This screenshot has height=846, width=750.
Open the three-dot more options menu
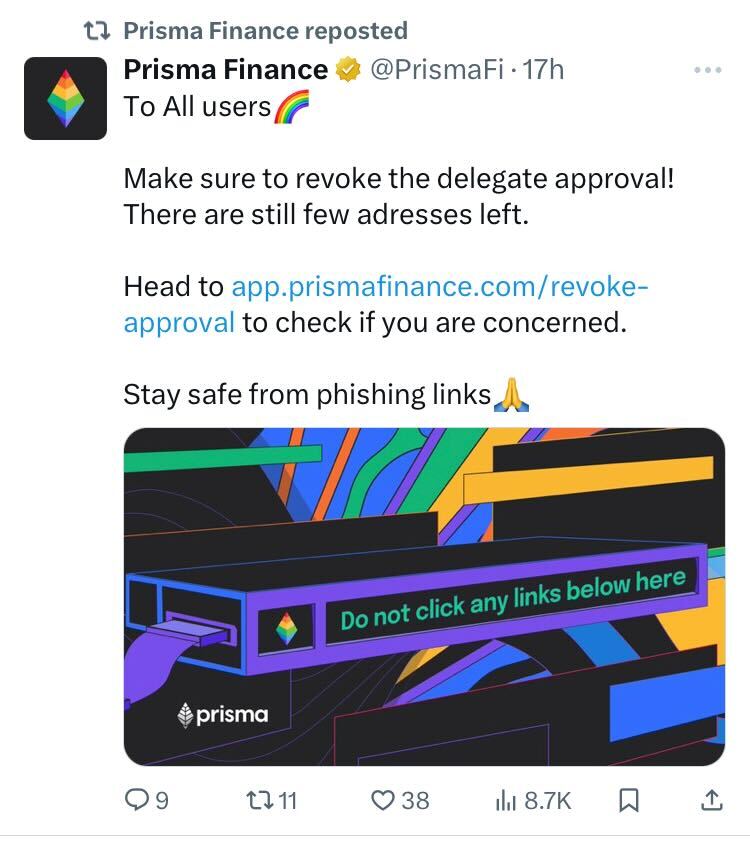pos(708,70)
